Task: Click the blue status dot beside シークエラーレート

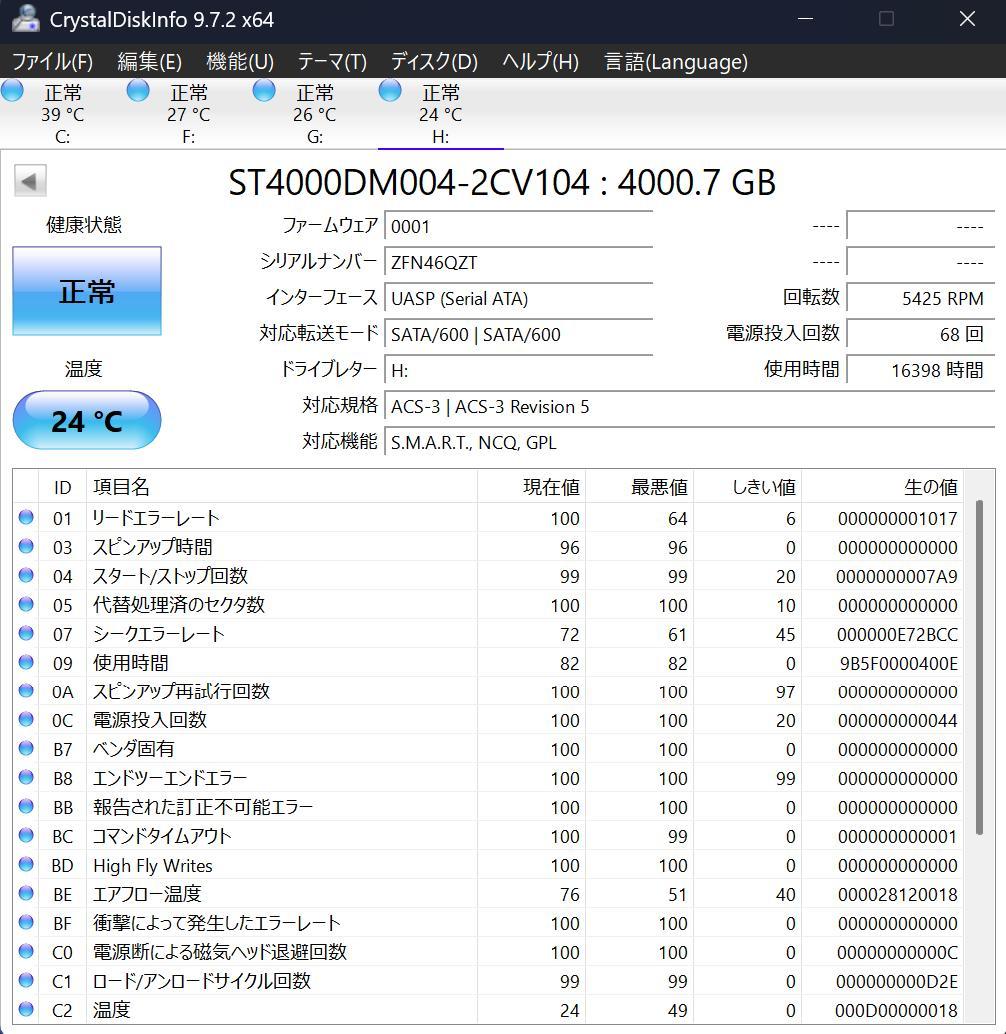Action: pos(27,634)
